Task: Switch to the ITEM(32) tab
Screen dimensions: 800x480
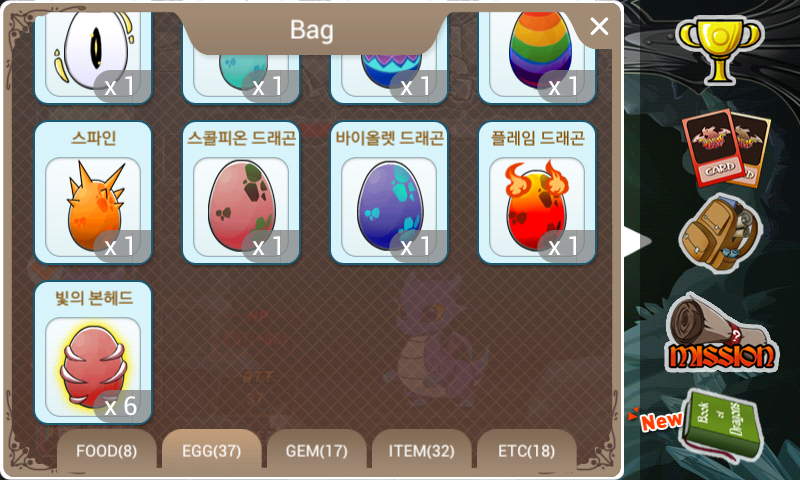Action: 421,450
